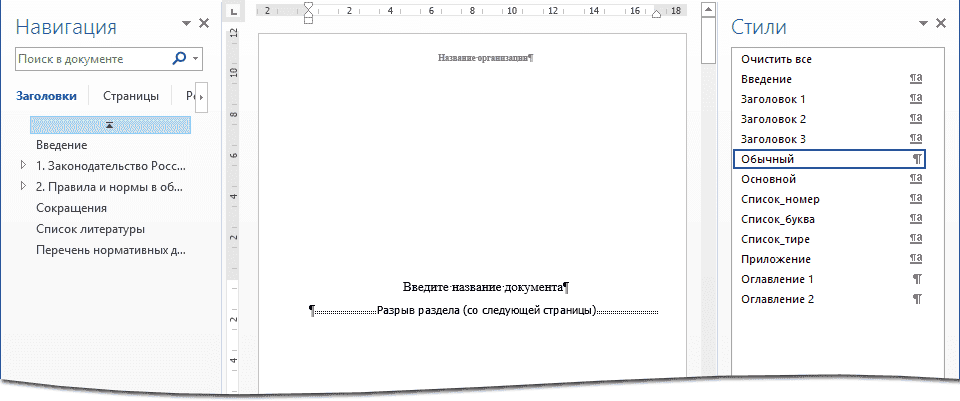
Task: Click paragraph icon beside Оглавление 1
Action: tap(917, 279)
